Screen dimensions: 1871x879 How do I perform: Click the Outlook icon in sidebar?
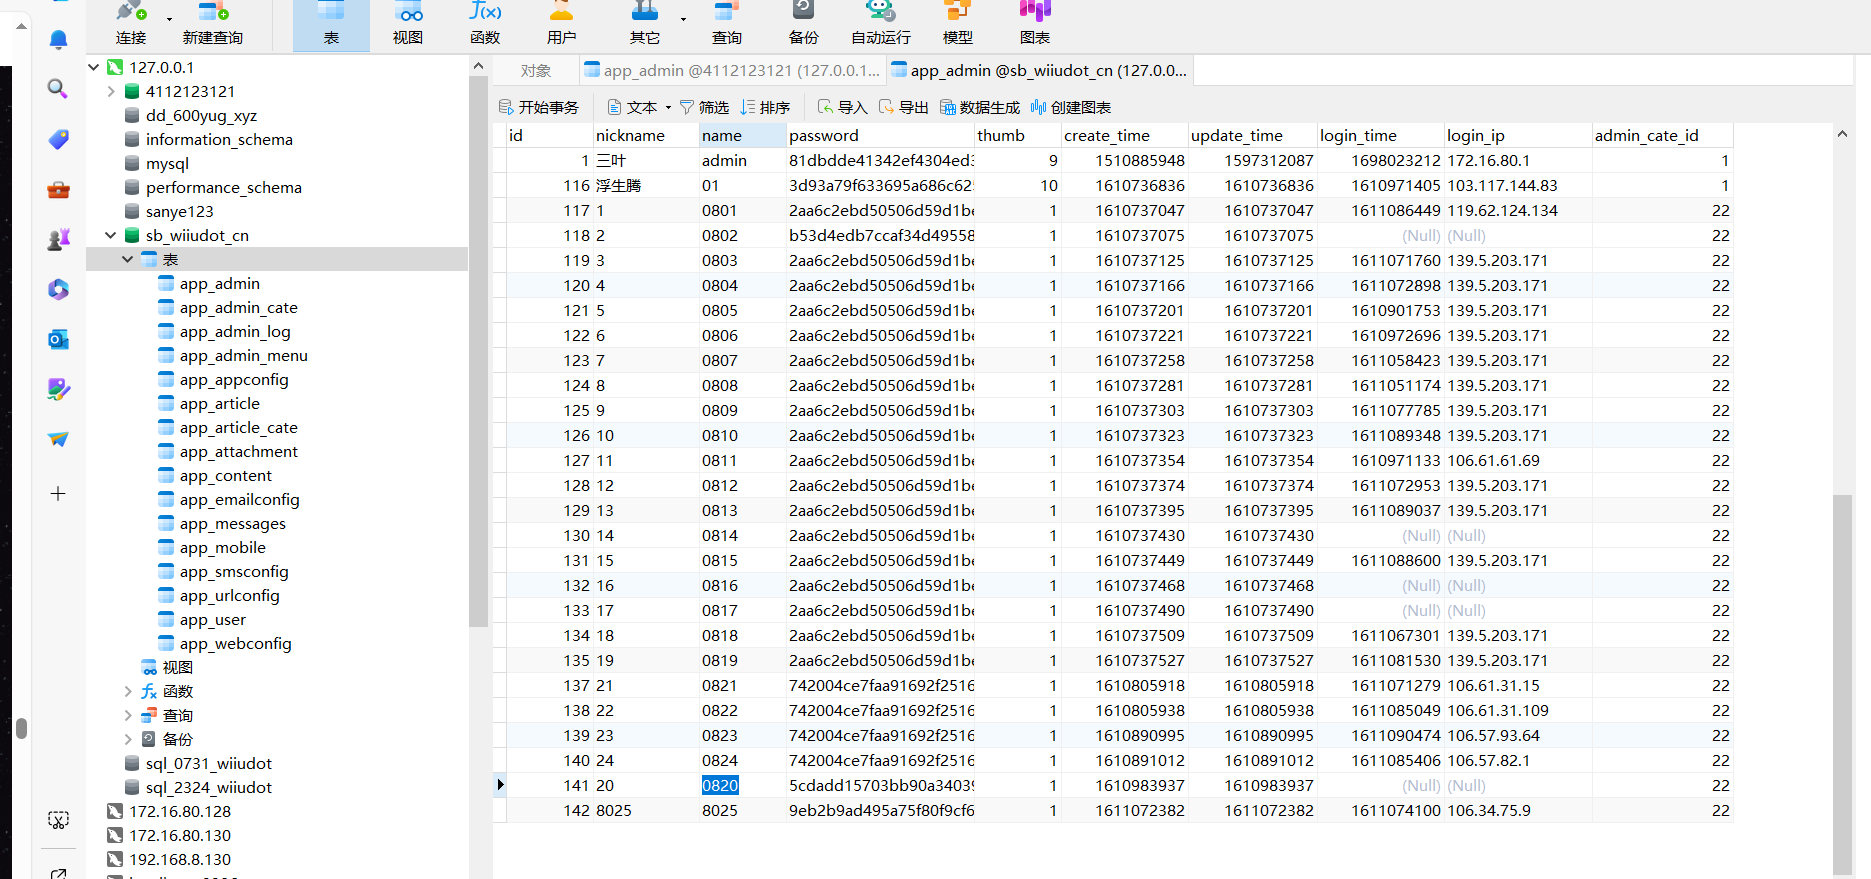click(58, 339)
